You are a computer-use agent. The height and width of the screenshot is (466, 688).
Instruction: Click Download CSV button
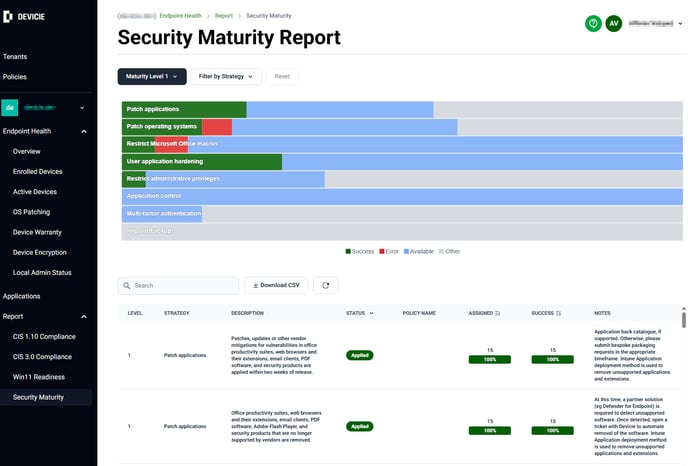tap(276, 285)
